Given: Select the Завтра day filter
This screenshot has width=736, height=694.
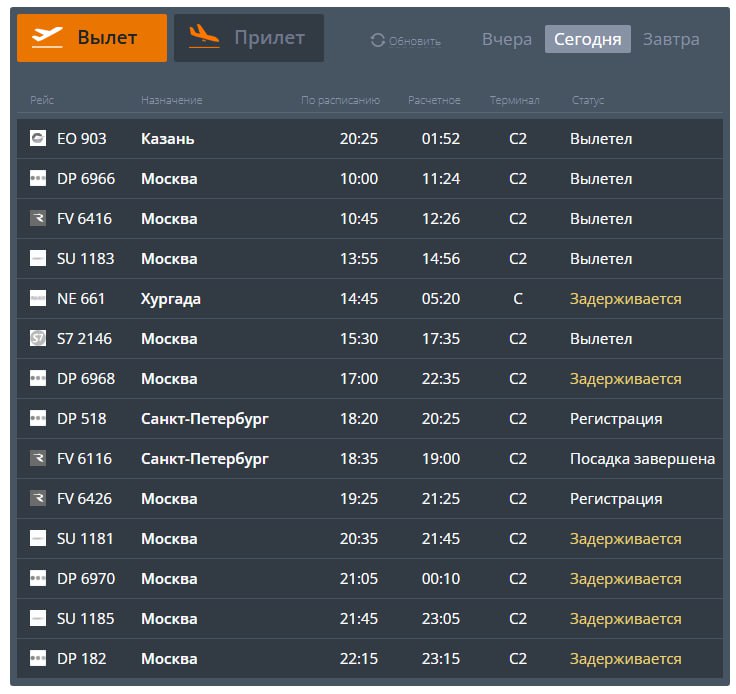Looking at the screenshot, I should (x=670, y=40).
